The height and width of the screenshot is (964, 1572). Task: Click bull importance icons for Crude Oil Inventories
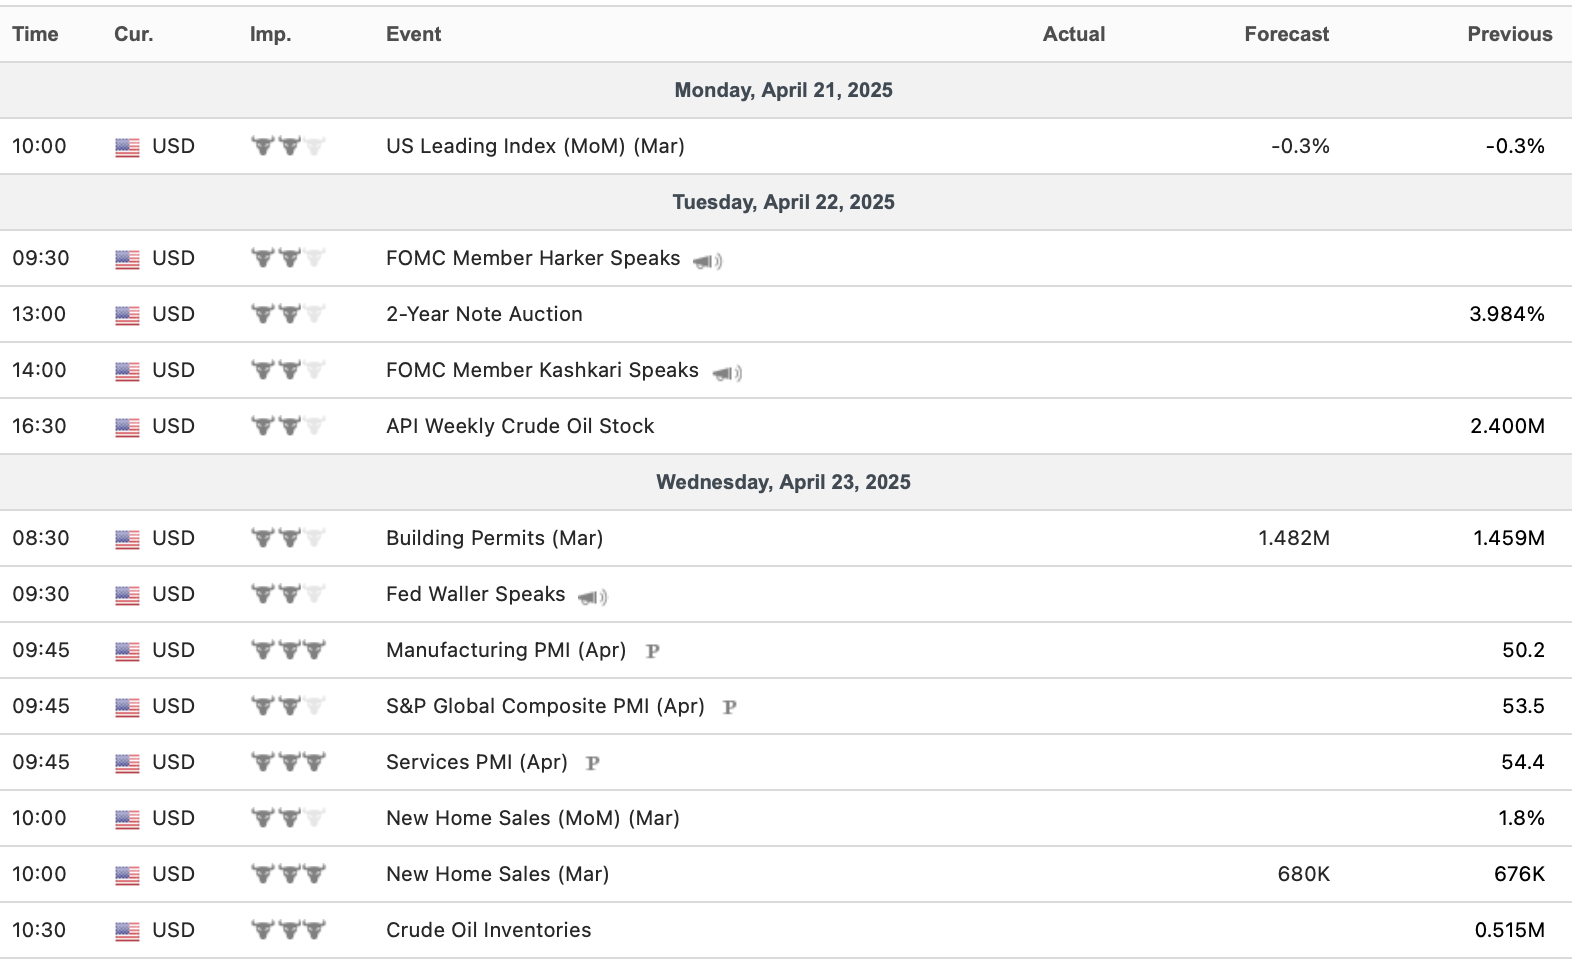pyautogui.click(x=288, y=930)
